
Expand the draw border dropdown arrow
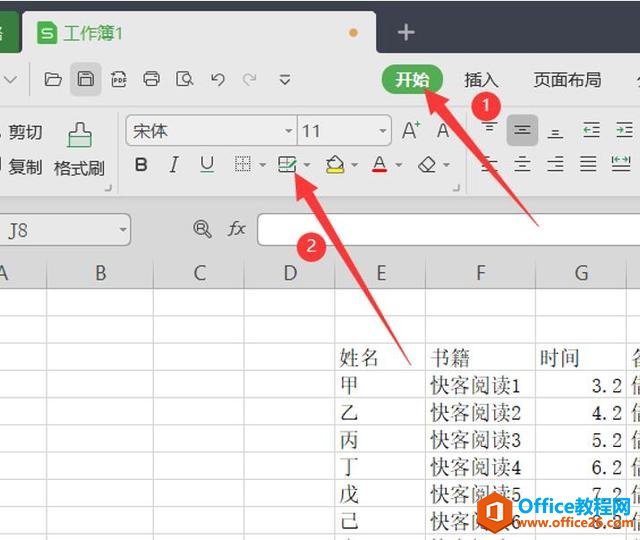coord(307,165)
